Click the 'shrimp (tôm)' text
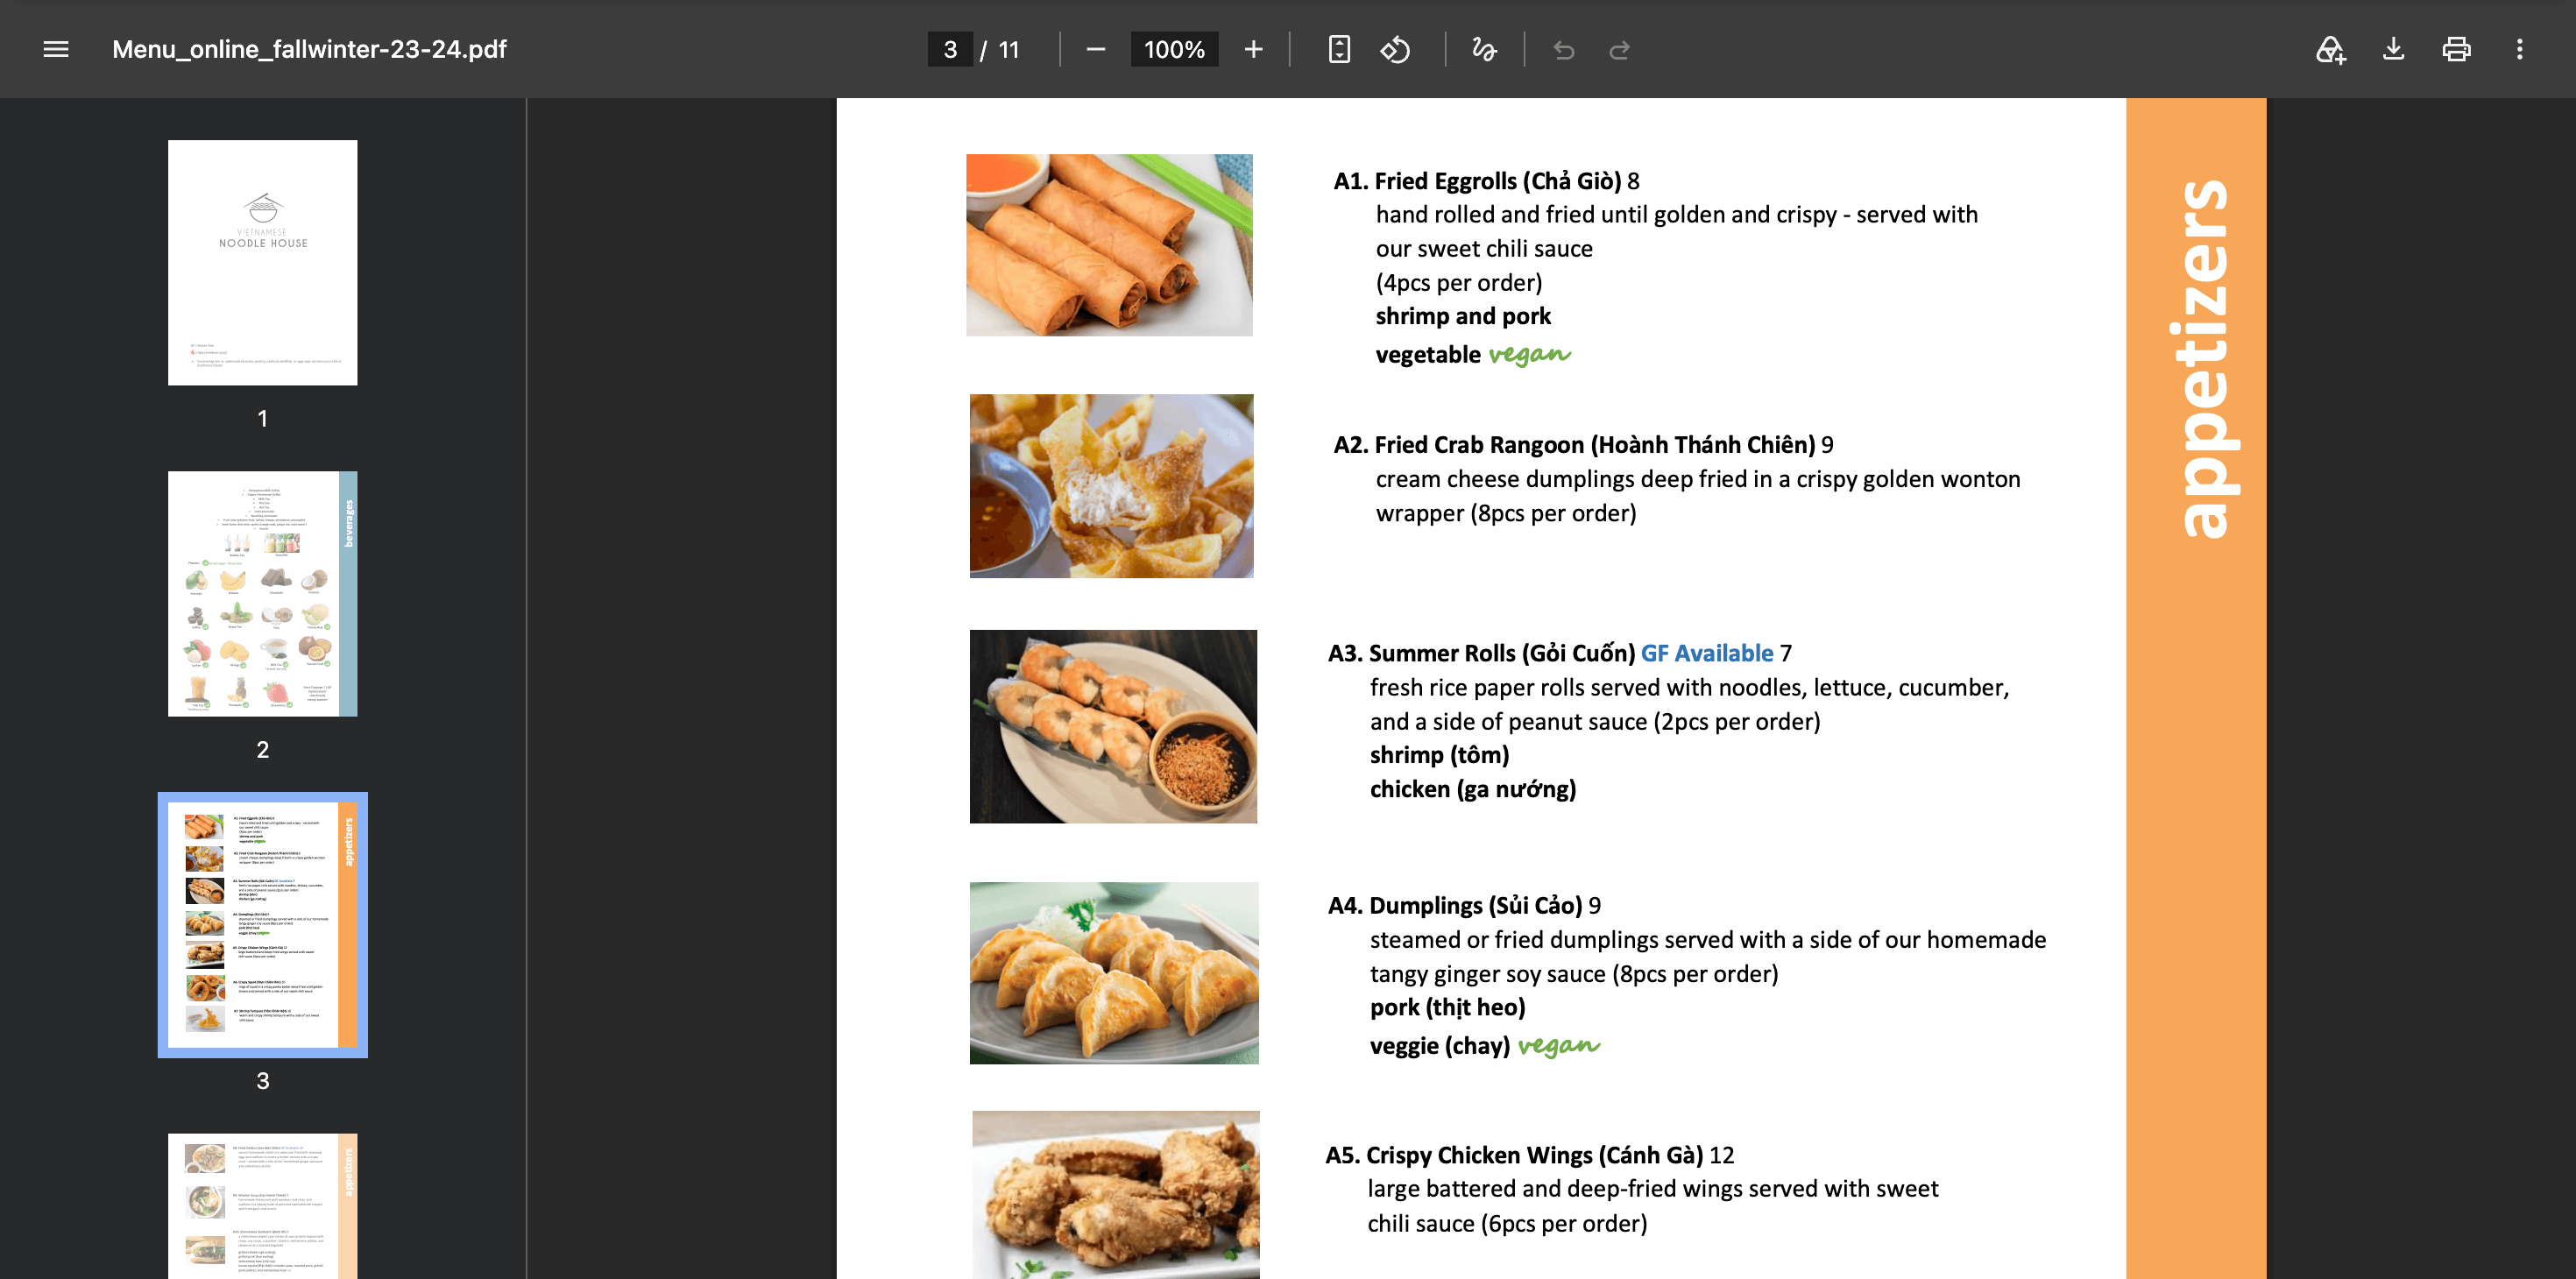This screenshot has width=2576, height=1279. click(1440, 755)
